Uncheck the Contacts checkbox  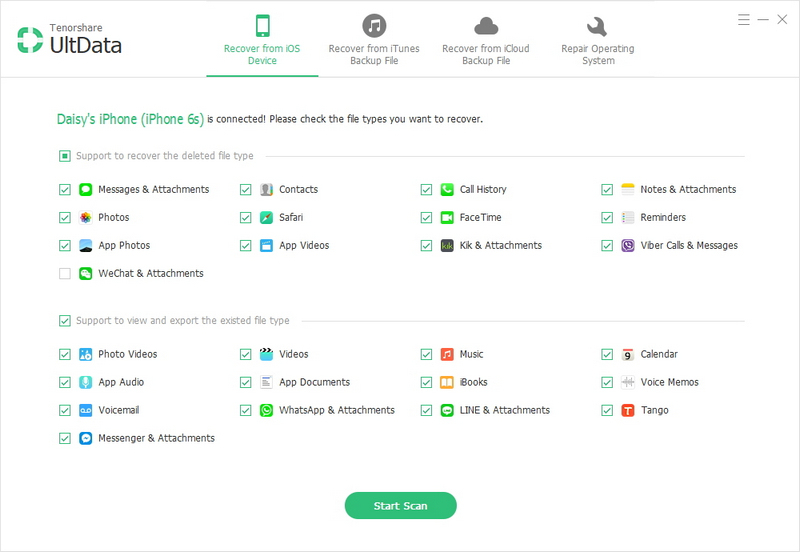click(x=245, y=190)
